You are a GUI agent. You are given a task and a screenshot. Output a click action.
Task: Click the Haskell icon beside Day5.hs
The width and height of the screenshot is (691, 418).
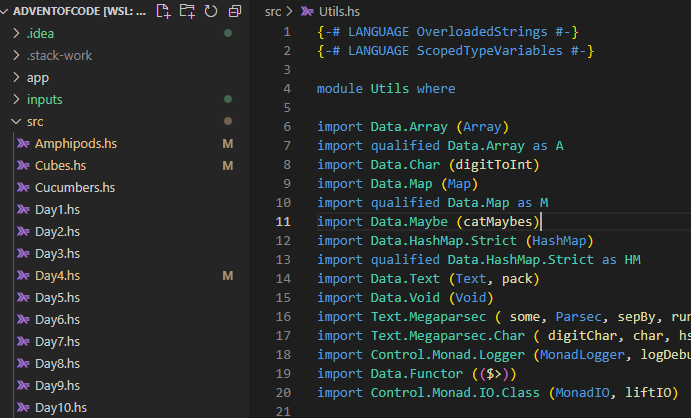pyautogui.click(x=23, y=297)
